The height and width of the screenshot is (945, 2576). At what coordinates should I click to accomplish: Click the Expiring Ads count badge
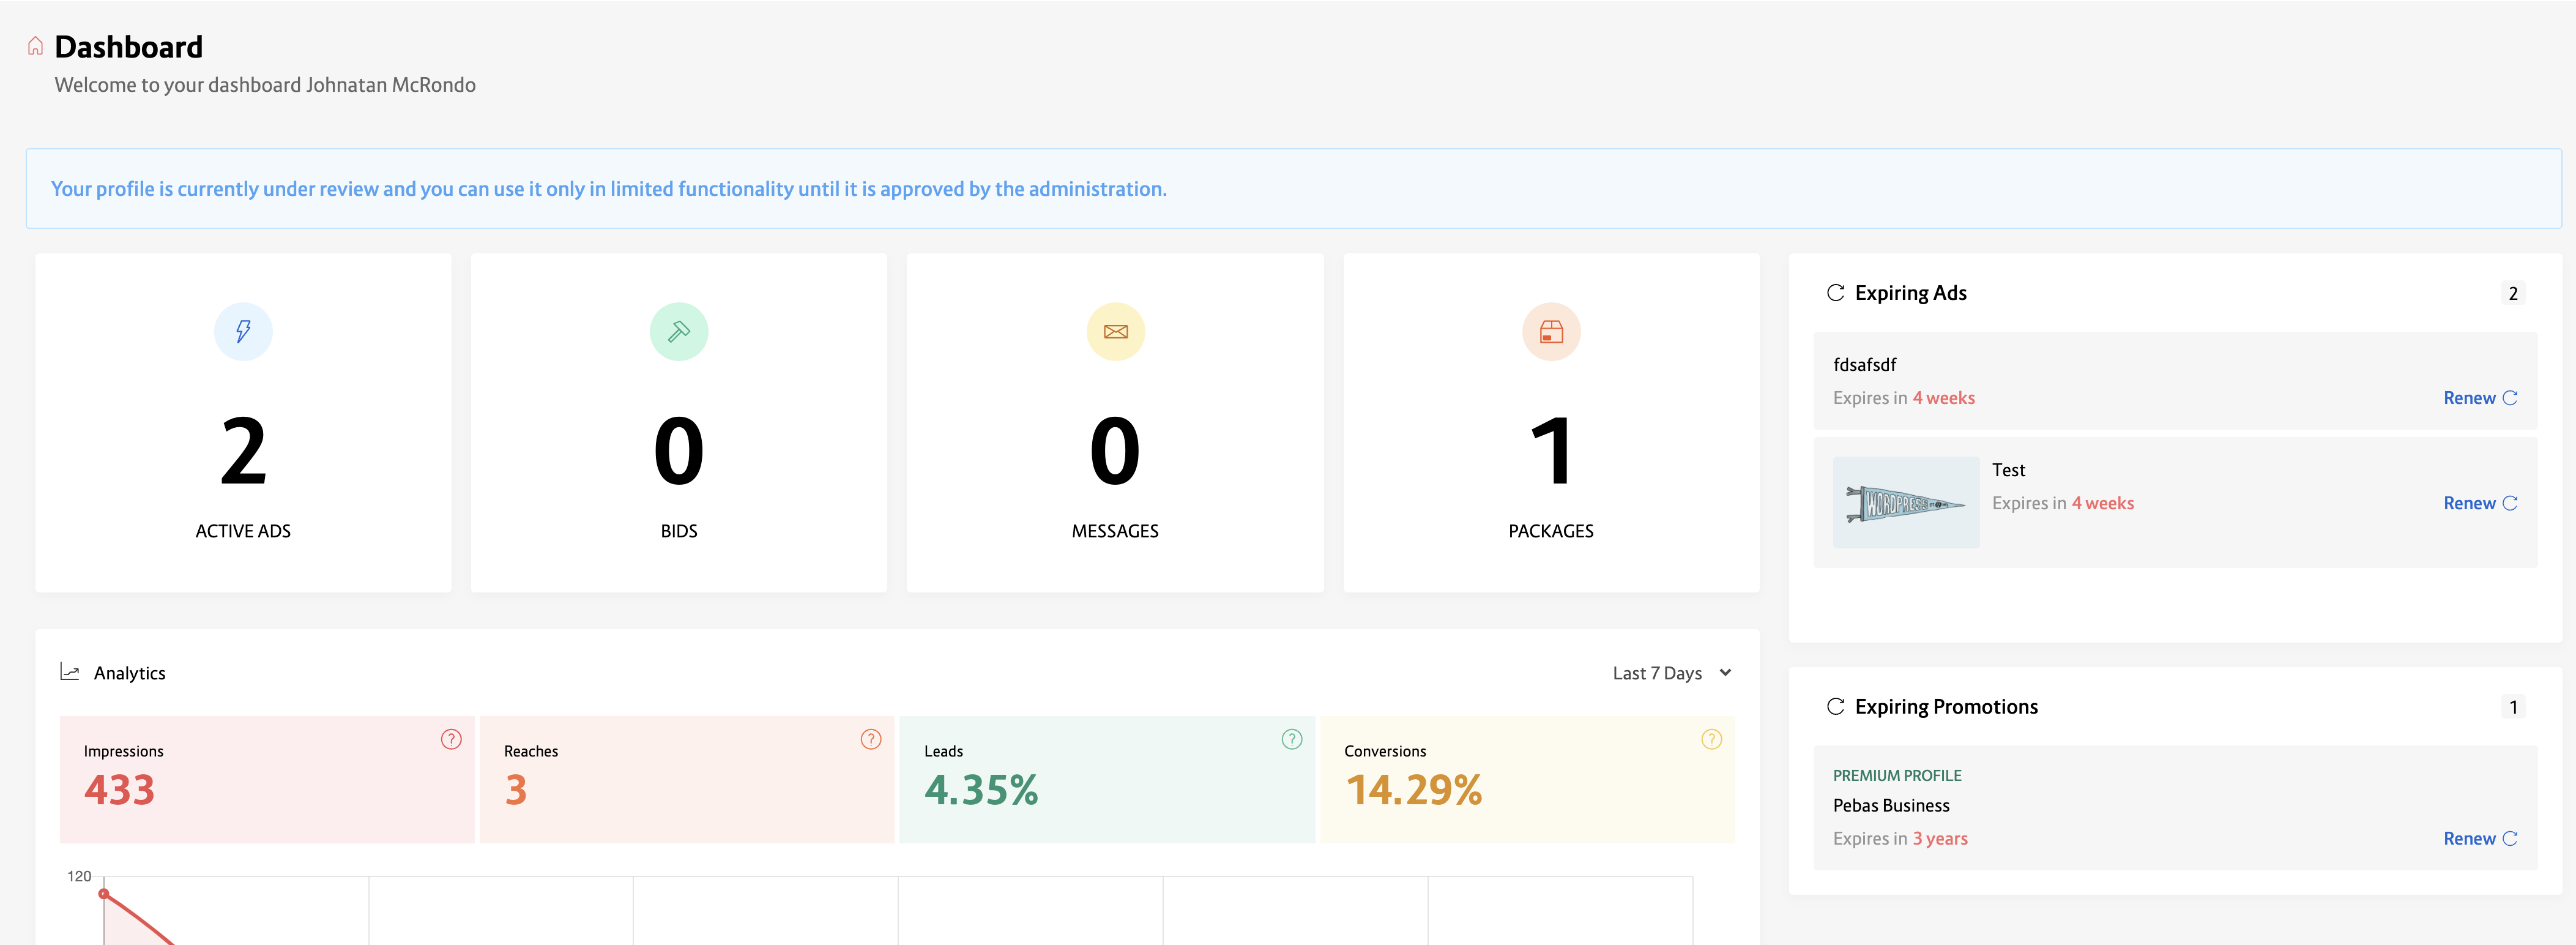[x=2512, y=293]
